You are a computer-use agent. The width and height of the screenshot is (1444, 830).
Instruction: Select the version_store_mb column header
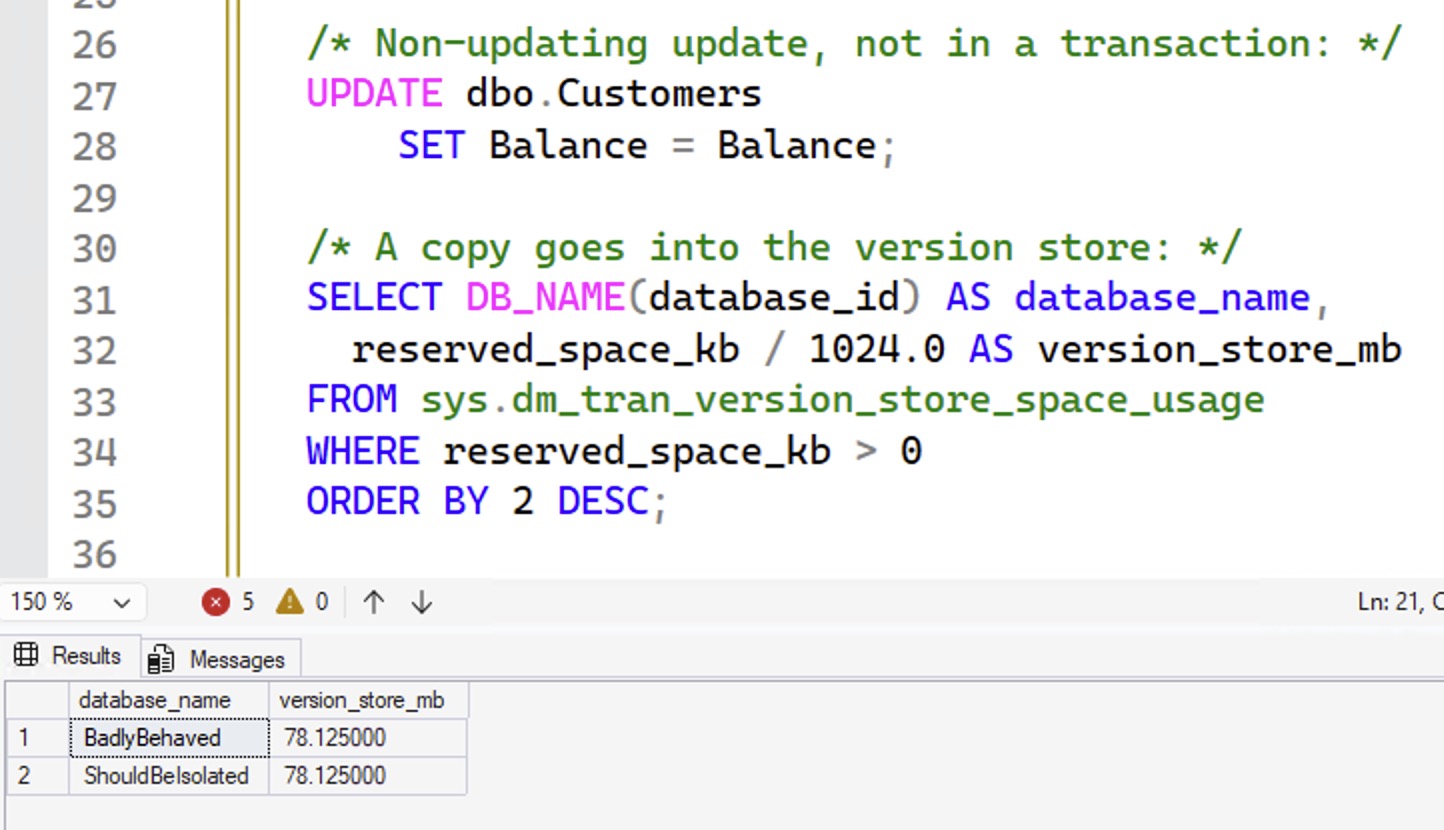[360, 700]
